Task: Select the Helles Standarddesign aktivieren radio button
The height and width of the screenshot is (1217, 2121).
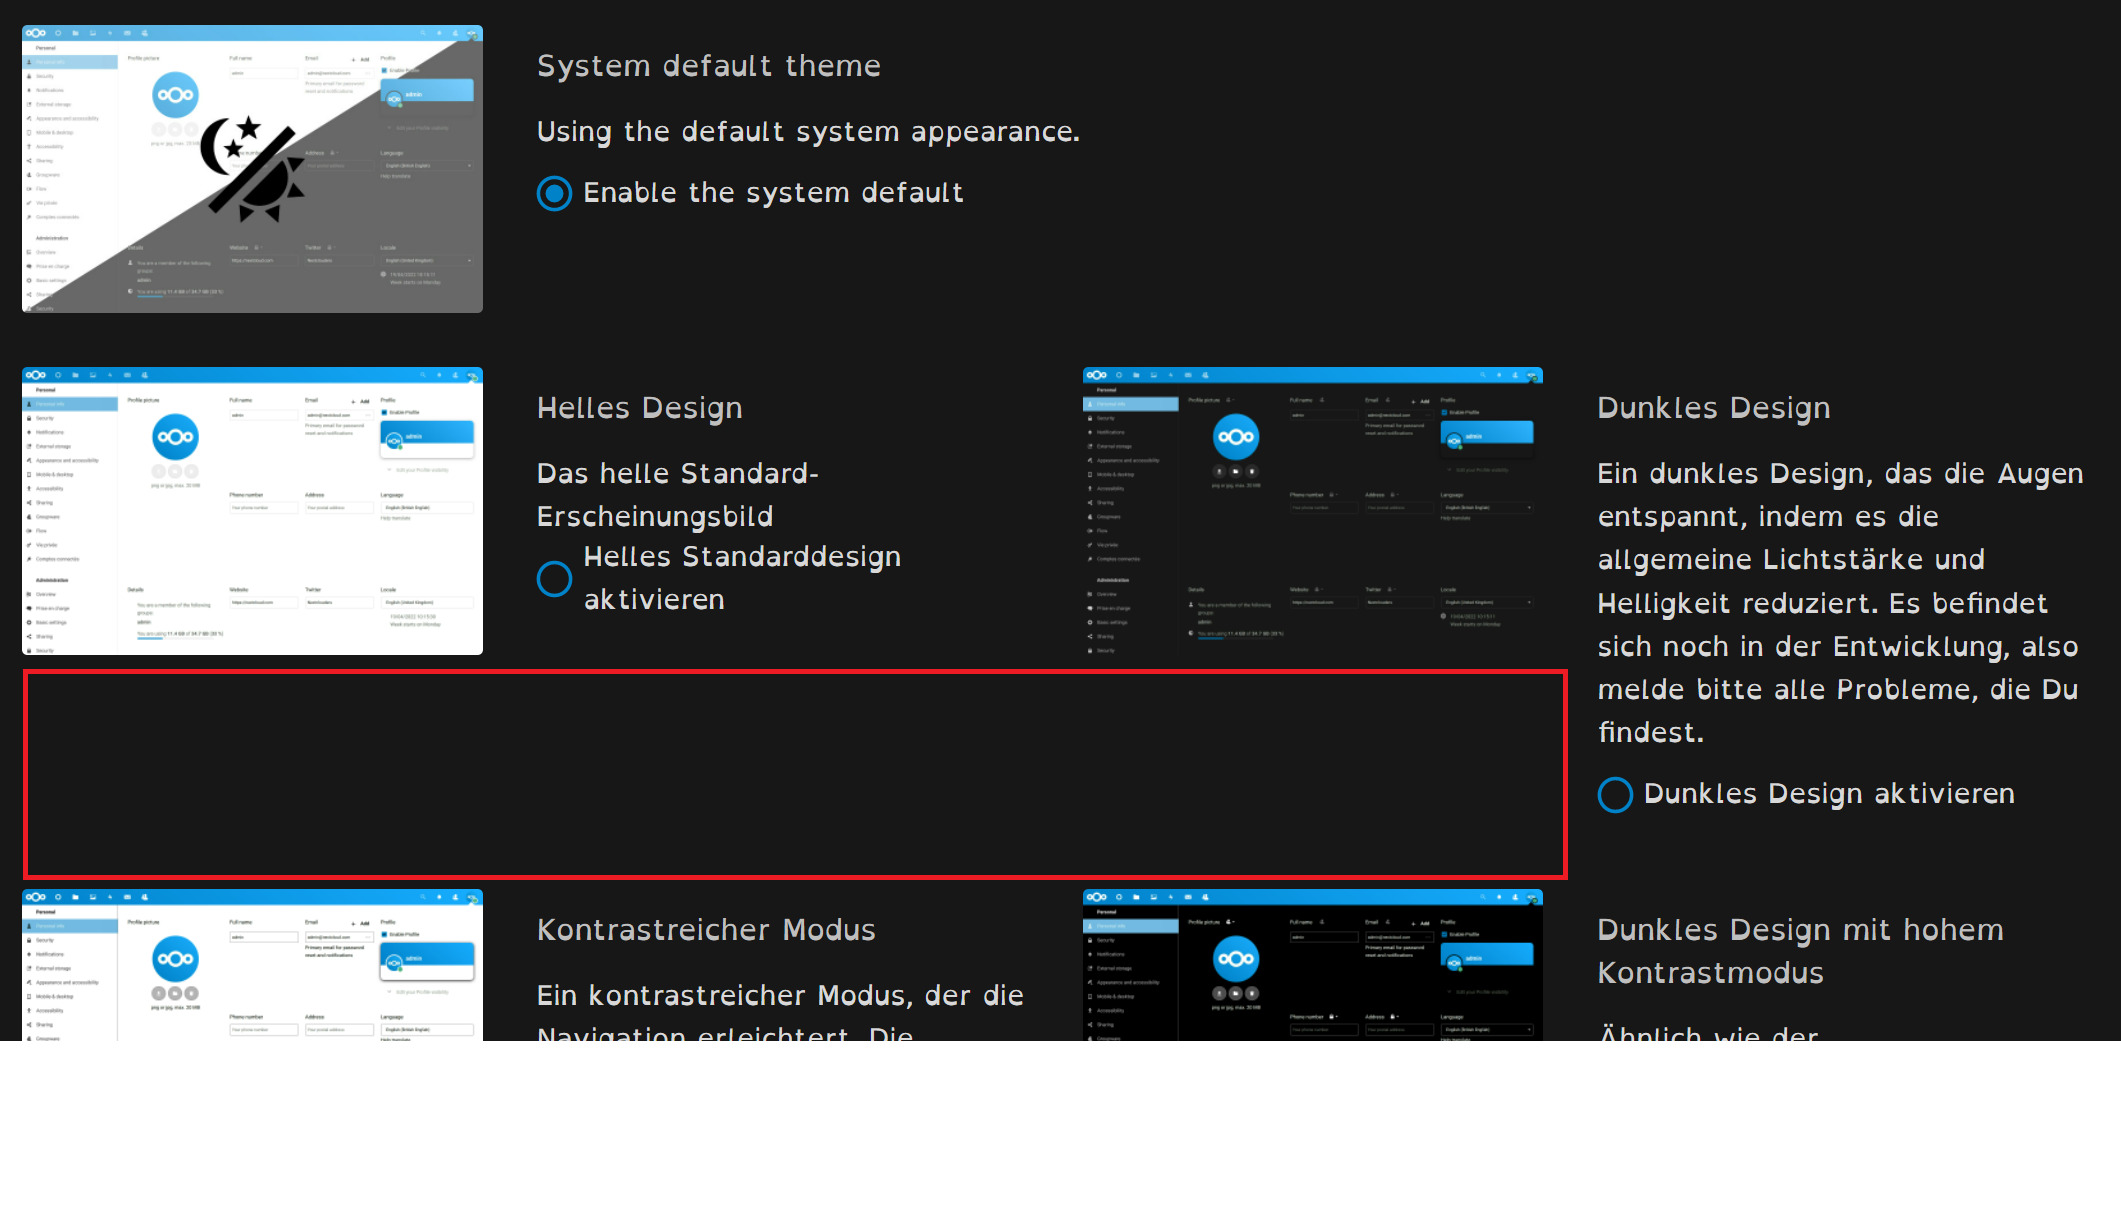Action: [x=554, y=578]
